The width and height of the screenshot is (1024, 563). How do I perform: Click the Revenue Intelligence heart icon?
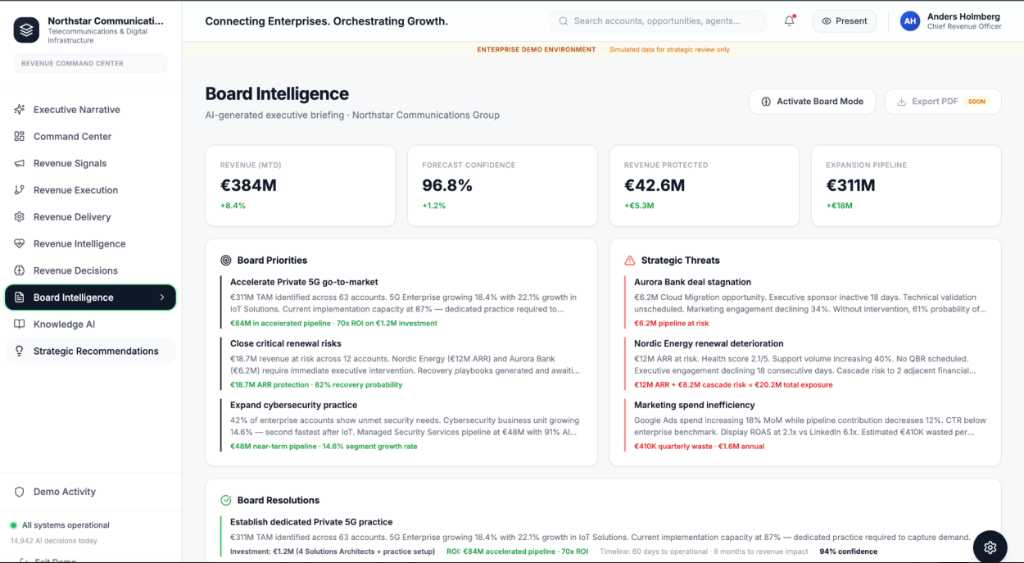click(x=20, y=244)
